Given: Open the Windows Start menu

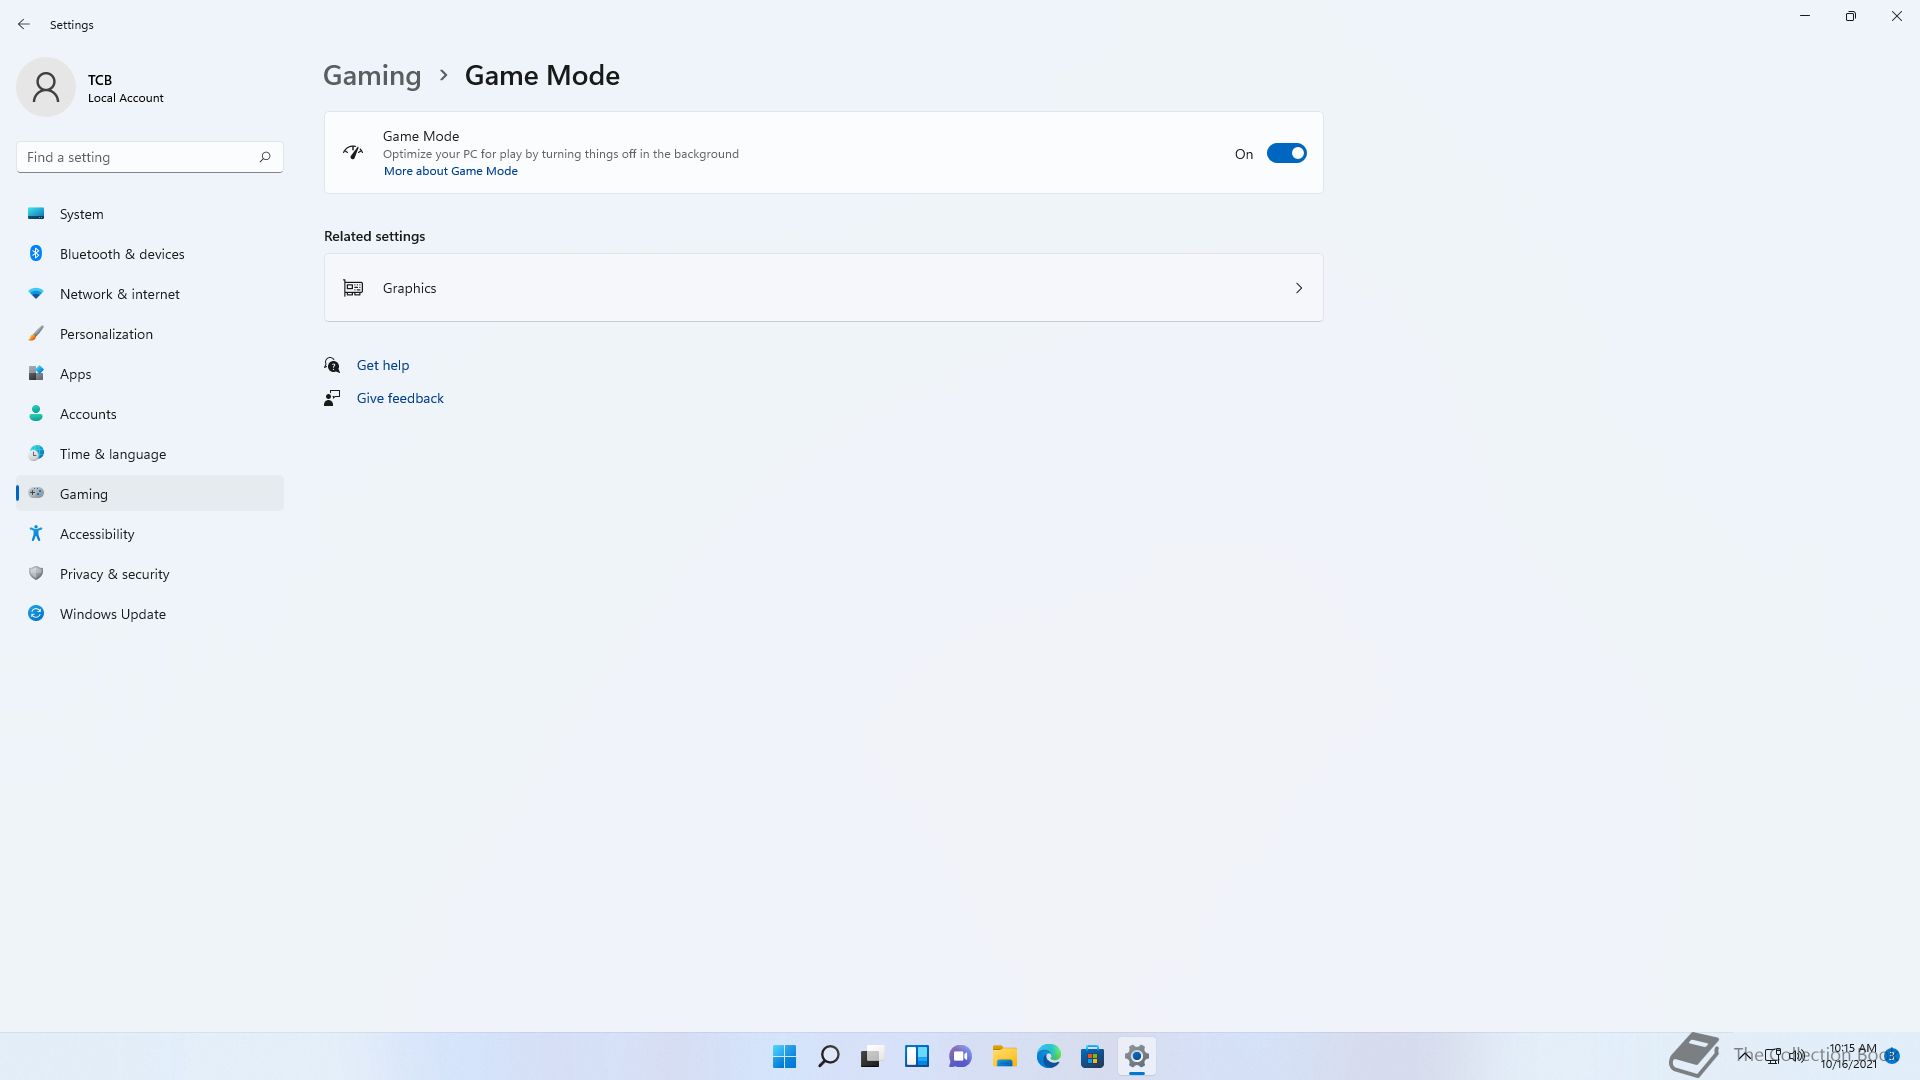Looking at the screenshot, I should click(785, 1056).
